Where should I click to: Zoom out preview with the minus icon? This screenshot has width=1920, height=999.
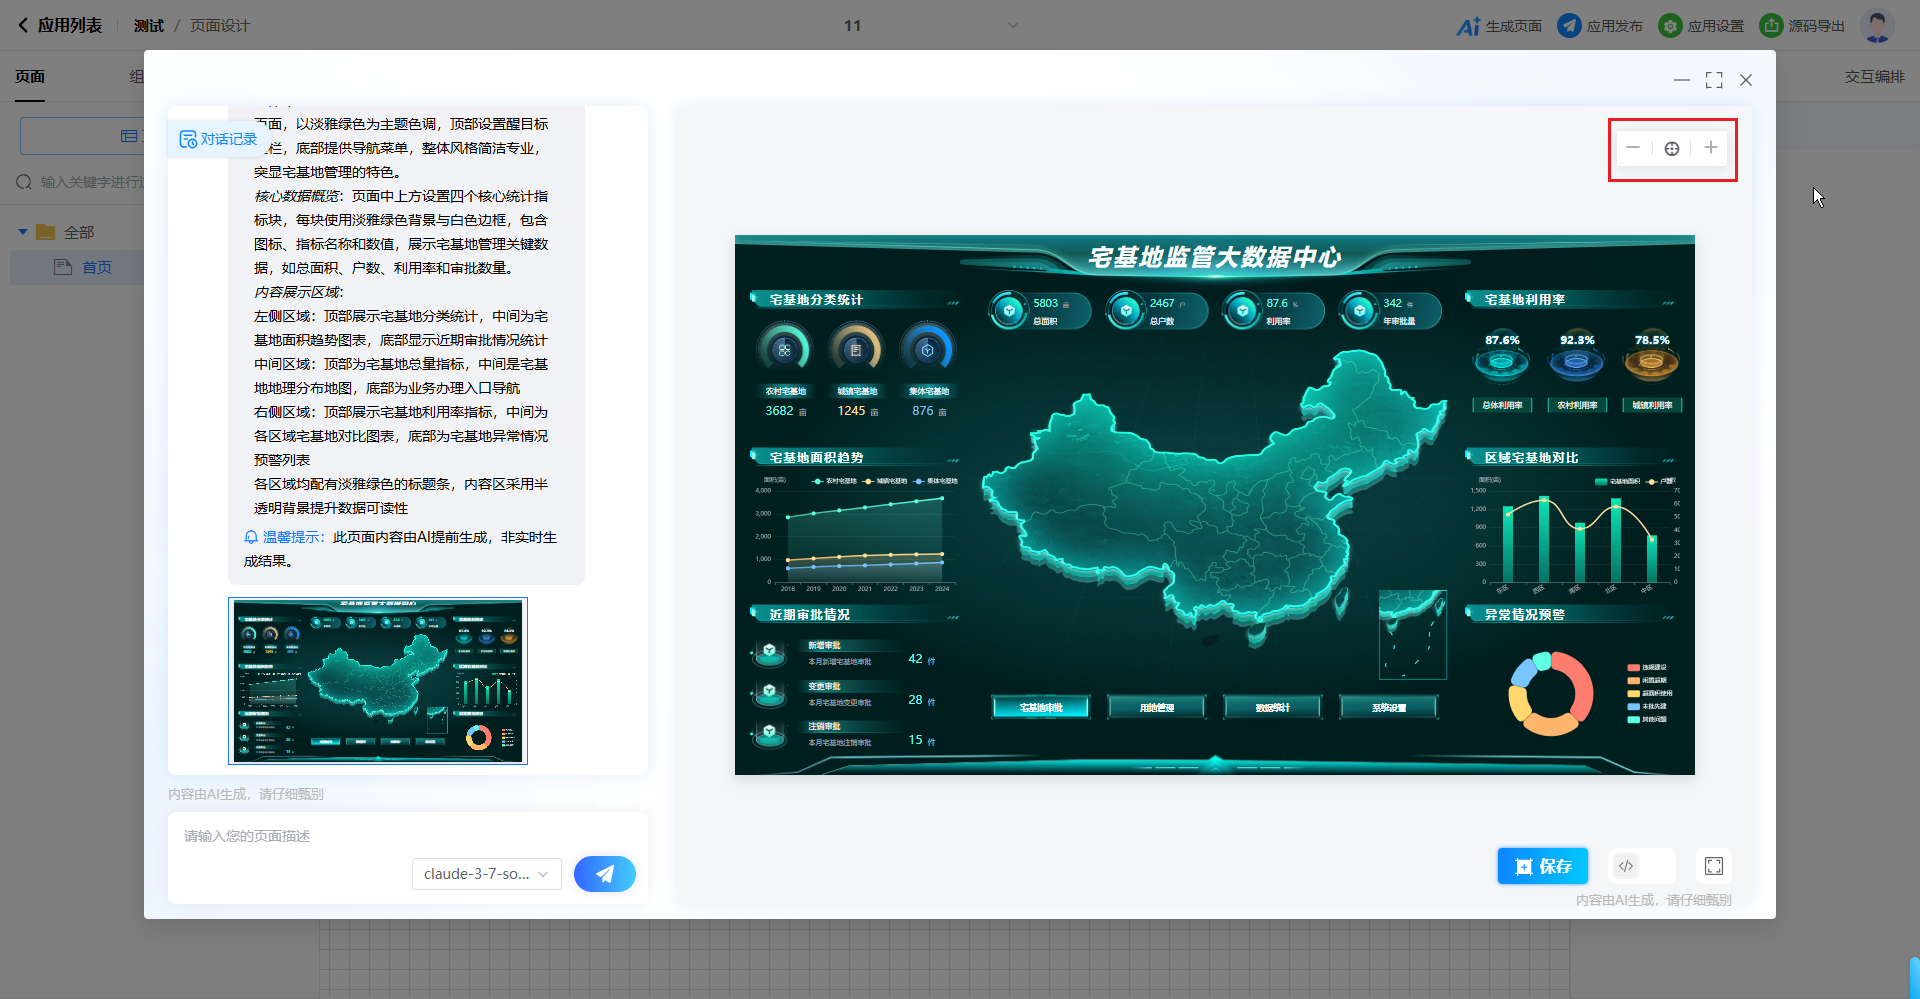click(1633, 148)
